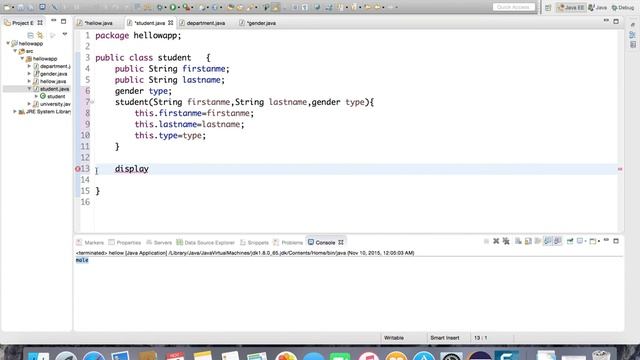
Task: Click Remove All Terminated Launches icon
Action: pos(506,241)
